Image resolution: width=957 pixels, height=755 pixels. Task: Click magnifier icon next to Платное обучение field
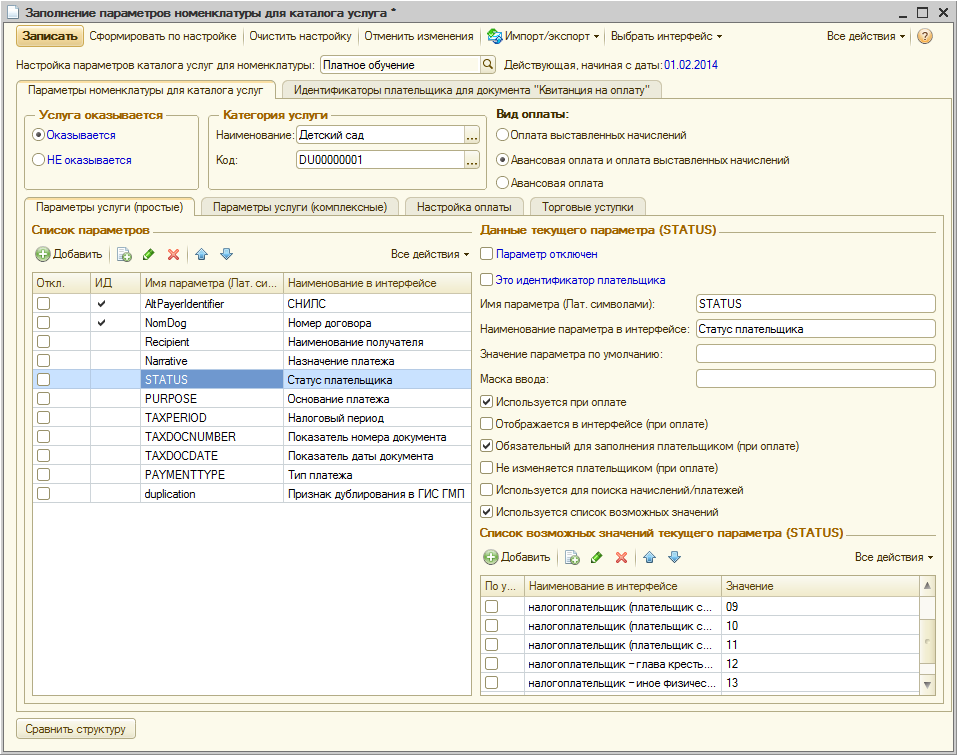coord(488,65)
